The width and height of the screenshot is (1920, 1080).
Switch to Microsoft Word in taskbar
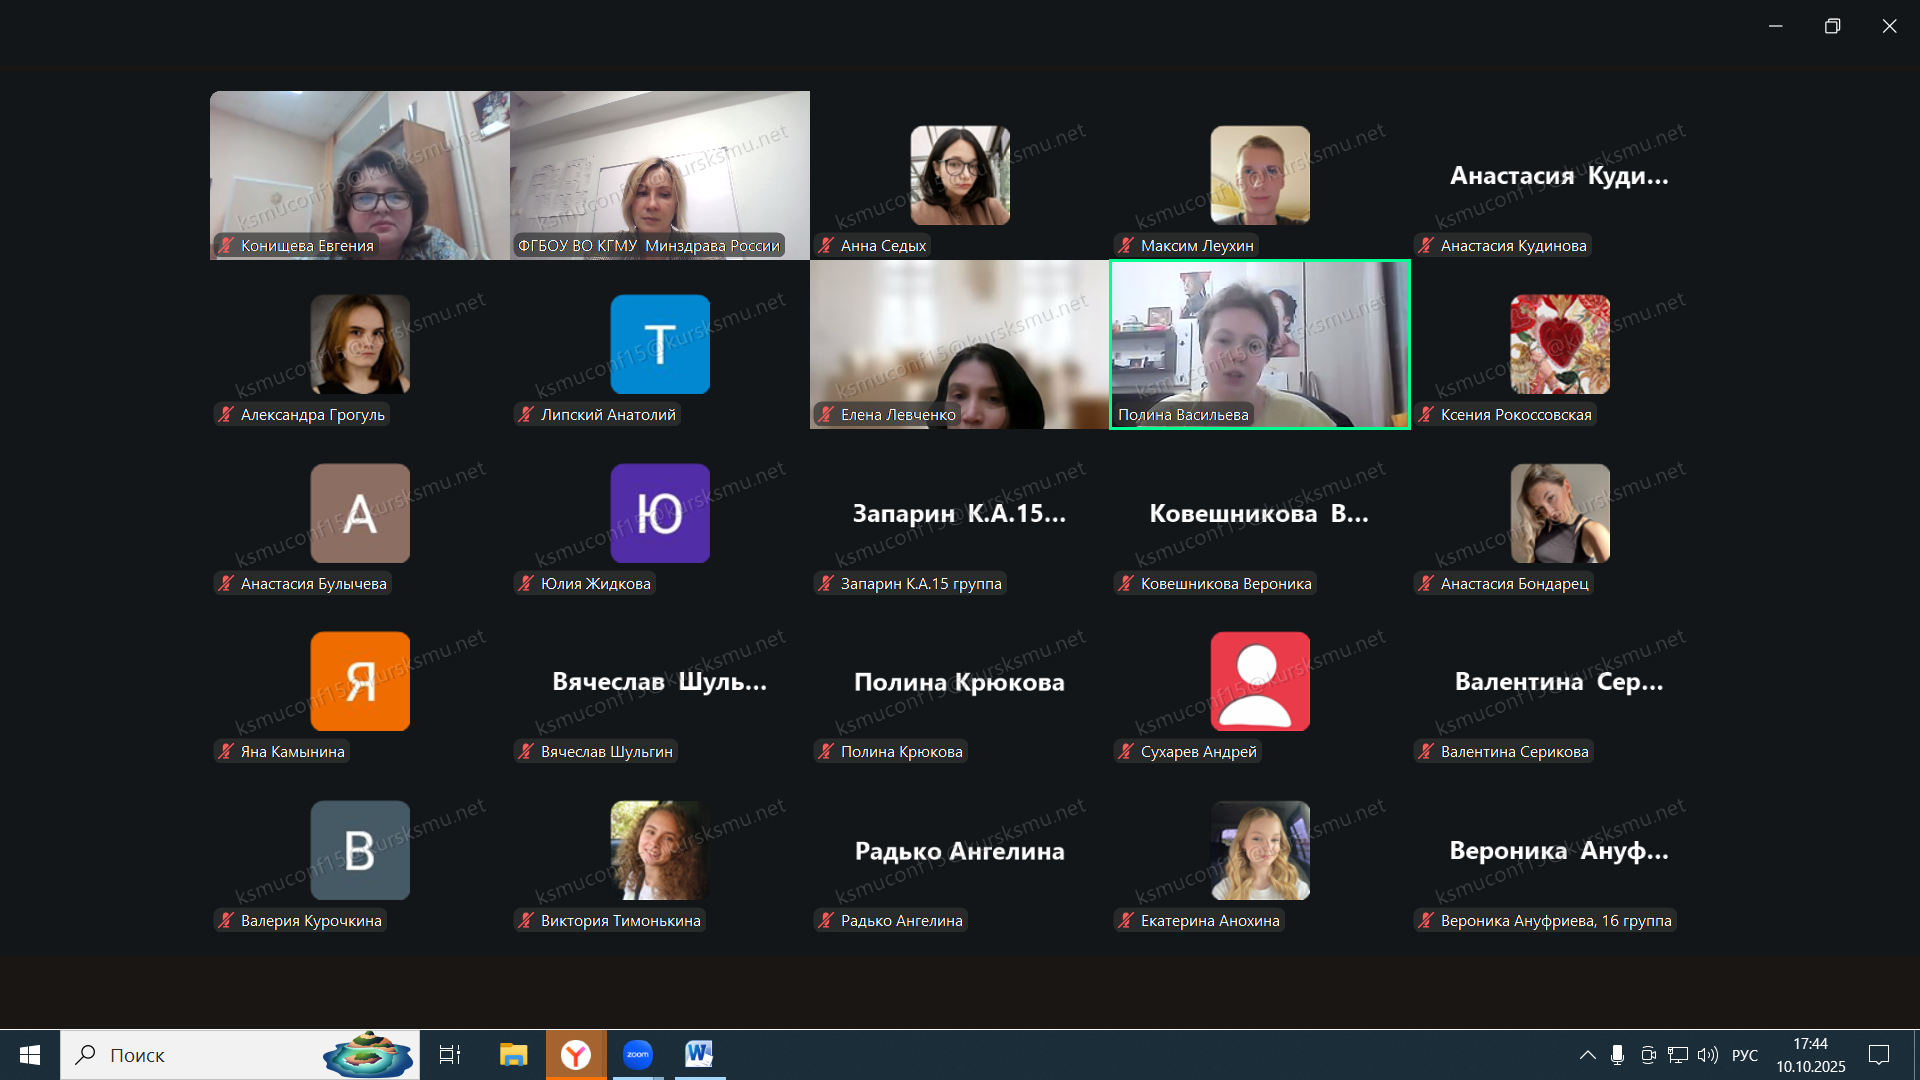tap(699, 1054)
